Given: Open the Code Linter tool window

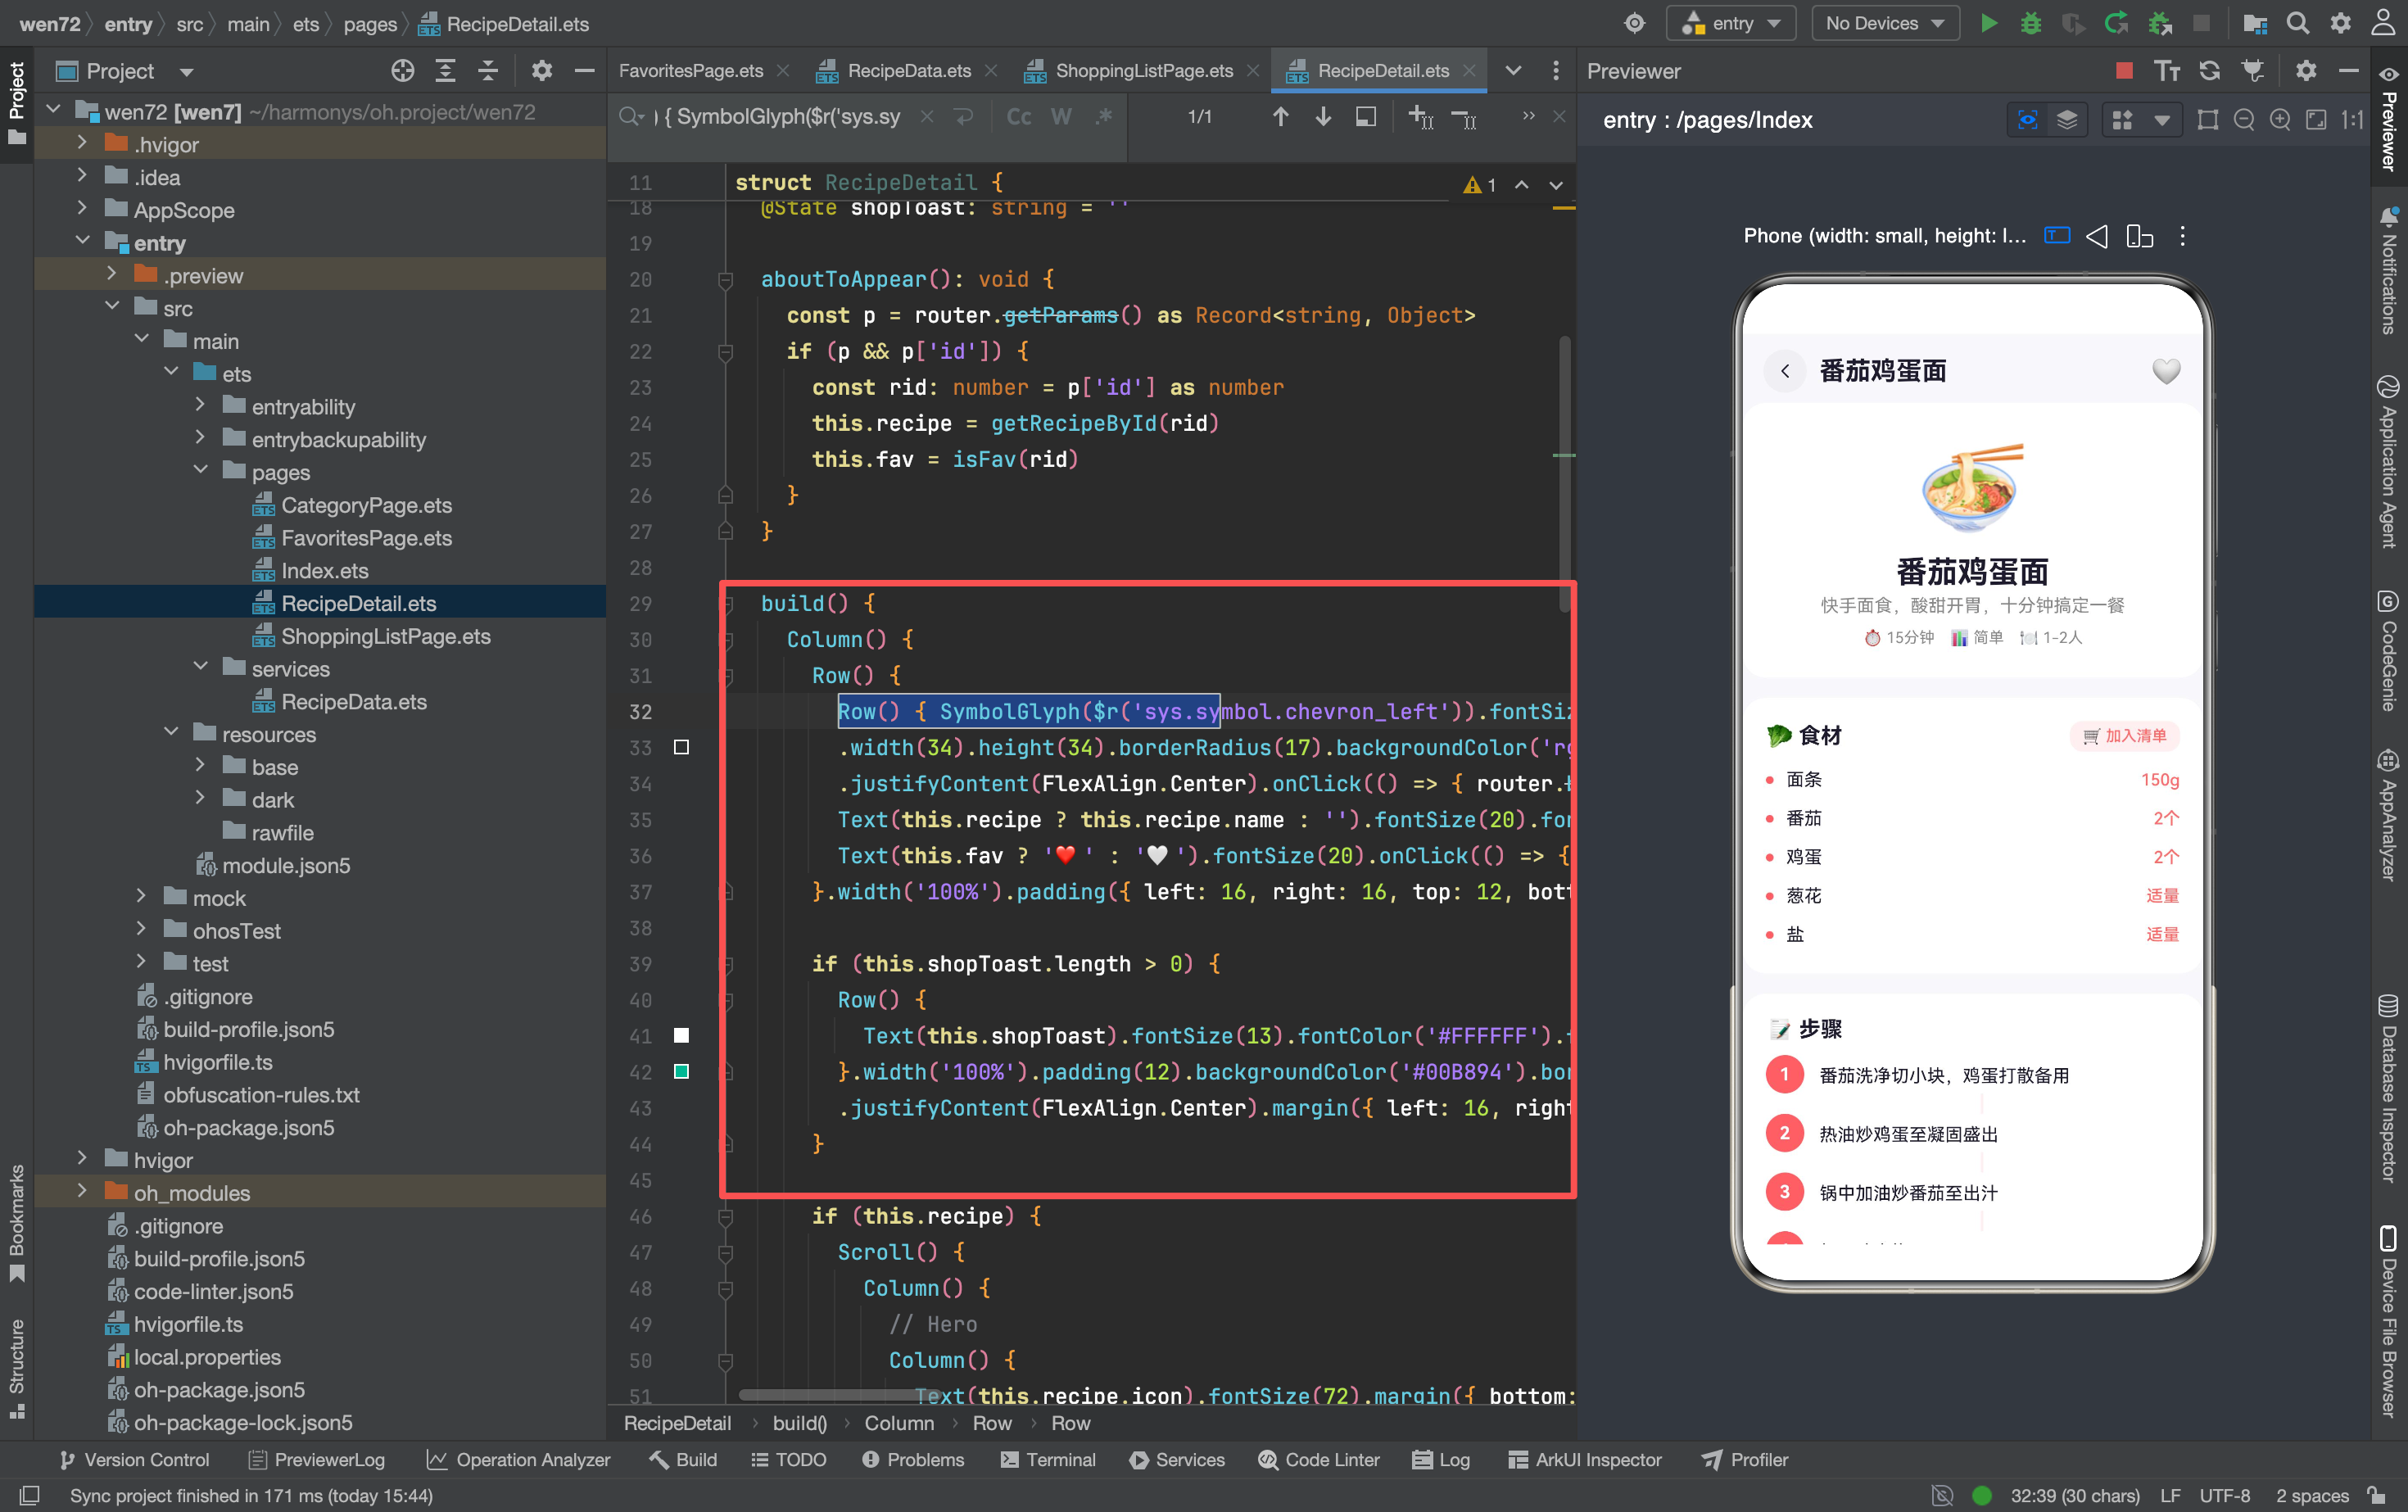Looking at the screenshot, I should pyautogui.click(x=1319, y=1459).
